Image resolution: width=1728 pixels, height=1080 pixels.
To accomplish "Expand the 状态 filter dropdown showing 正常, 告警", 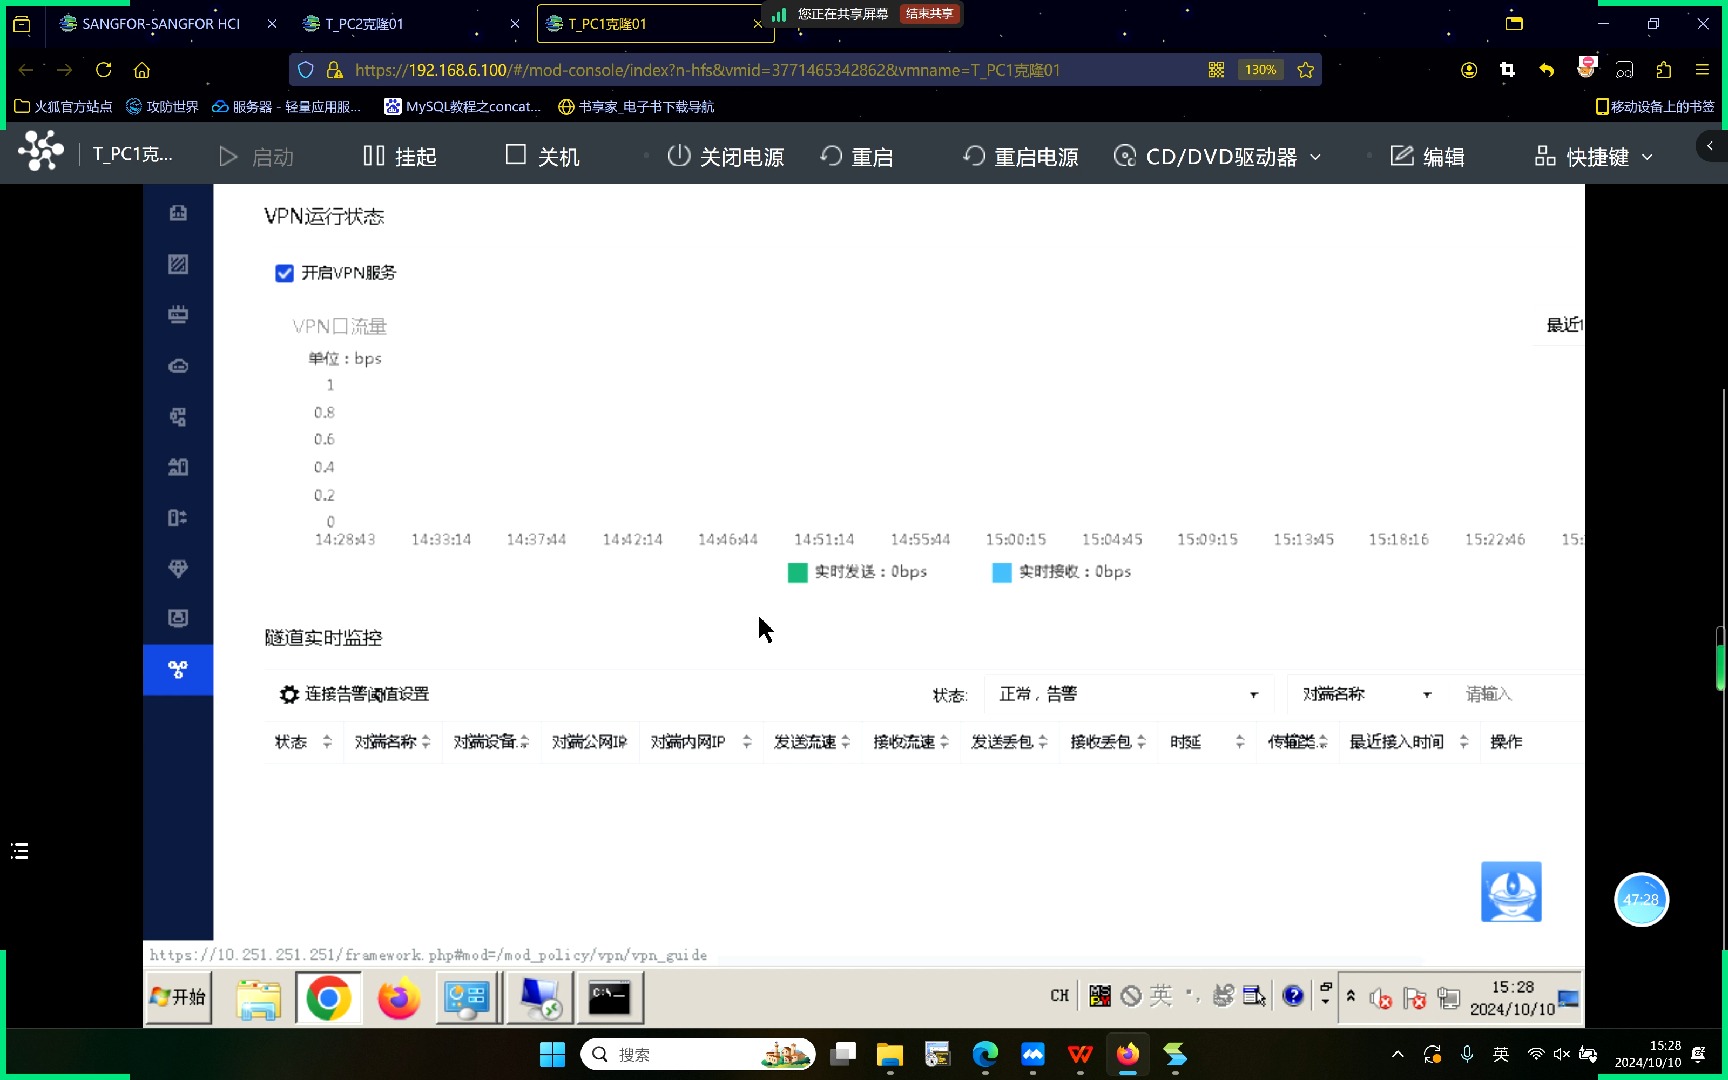I will [1128, 694].
